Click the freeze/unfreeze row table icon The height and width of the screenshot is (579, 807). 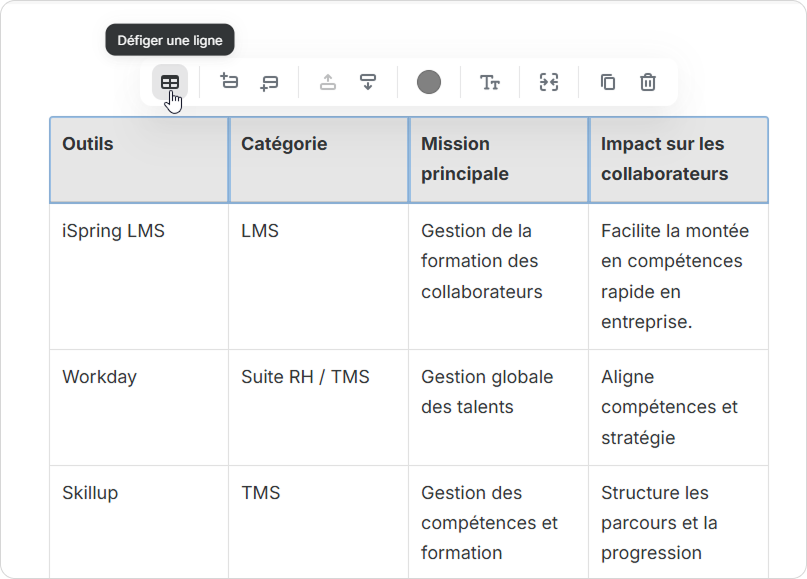pyautogui.click(x=170, y=82)
